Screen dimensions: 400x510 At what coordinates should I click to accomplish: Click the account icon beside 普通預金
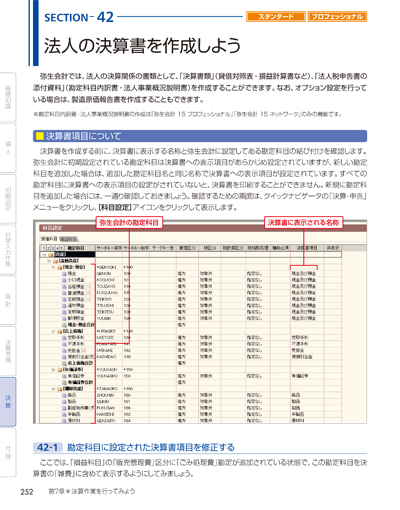(64, 293)
